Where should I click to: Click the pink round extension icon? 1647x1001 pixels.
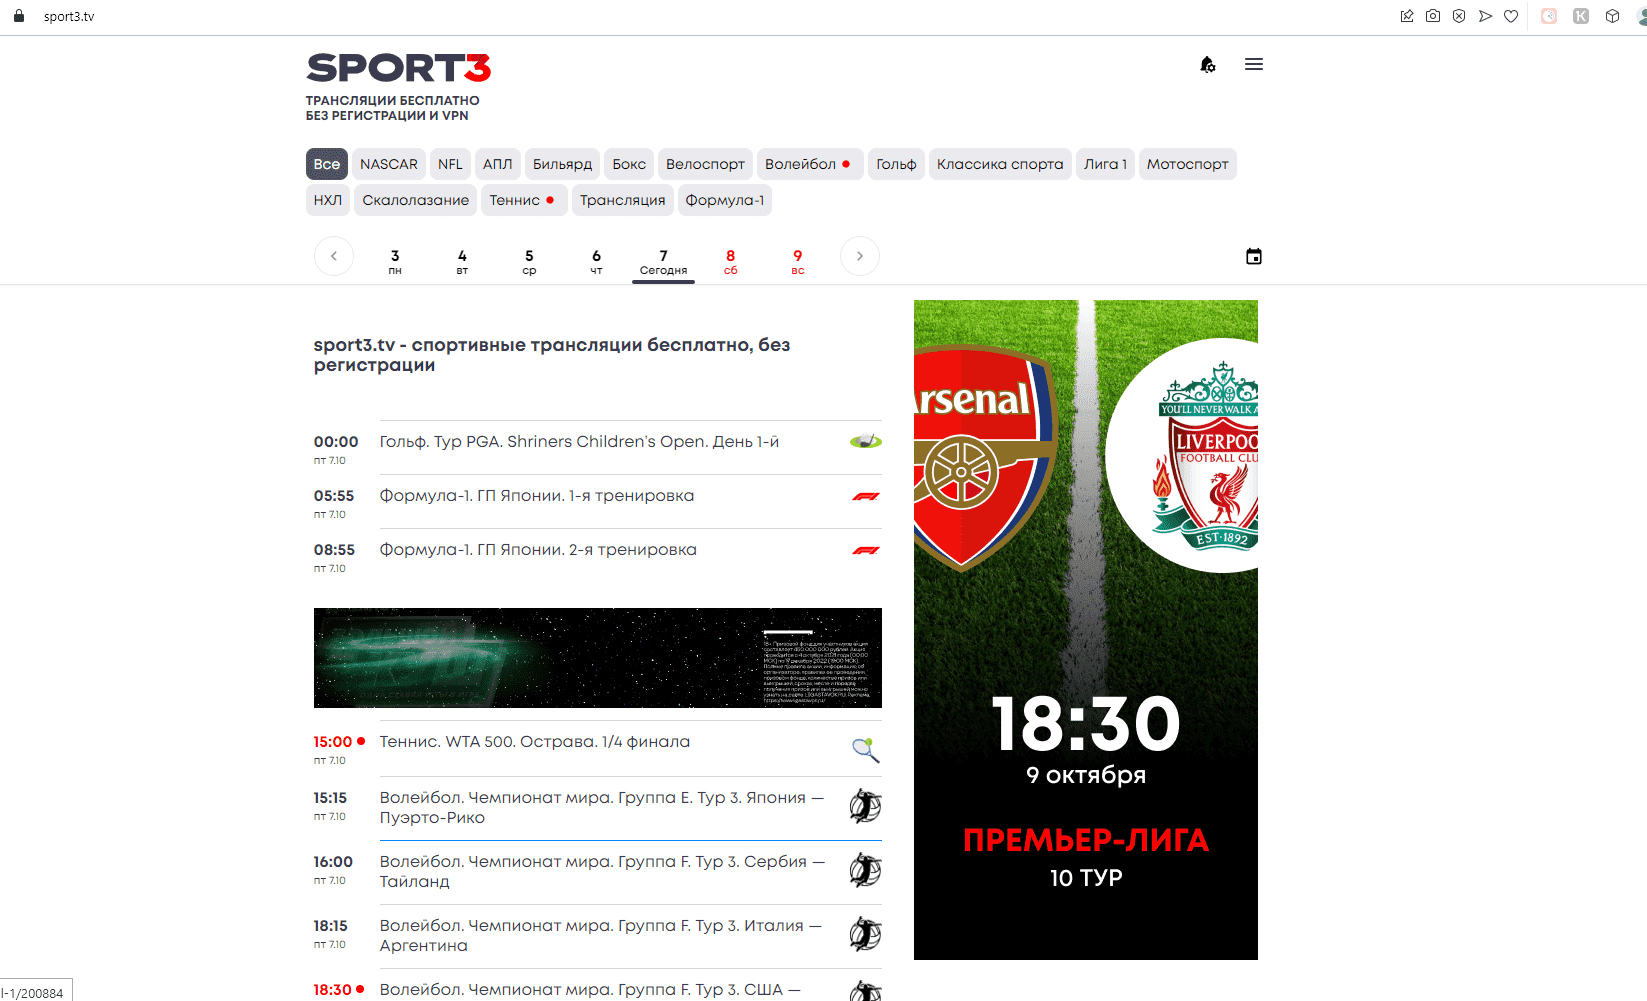click(1549, 16)
